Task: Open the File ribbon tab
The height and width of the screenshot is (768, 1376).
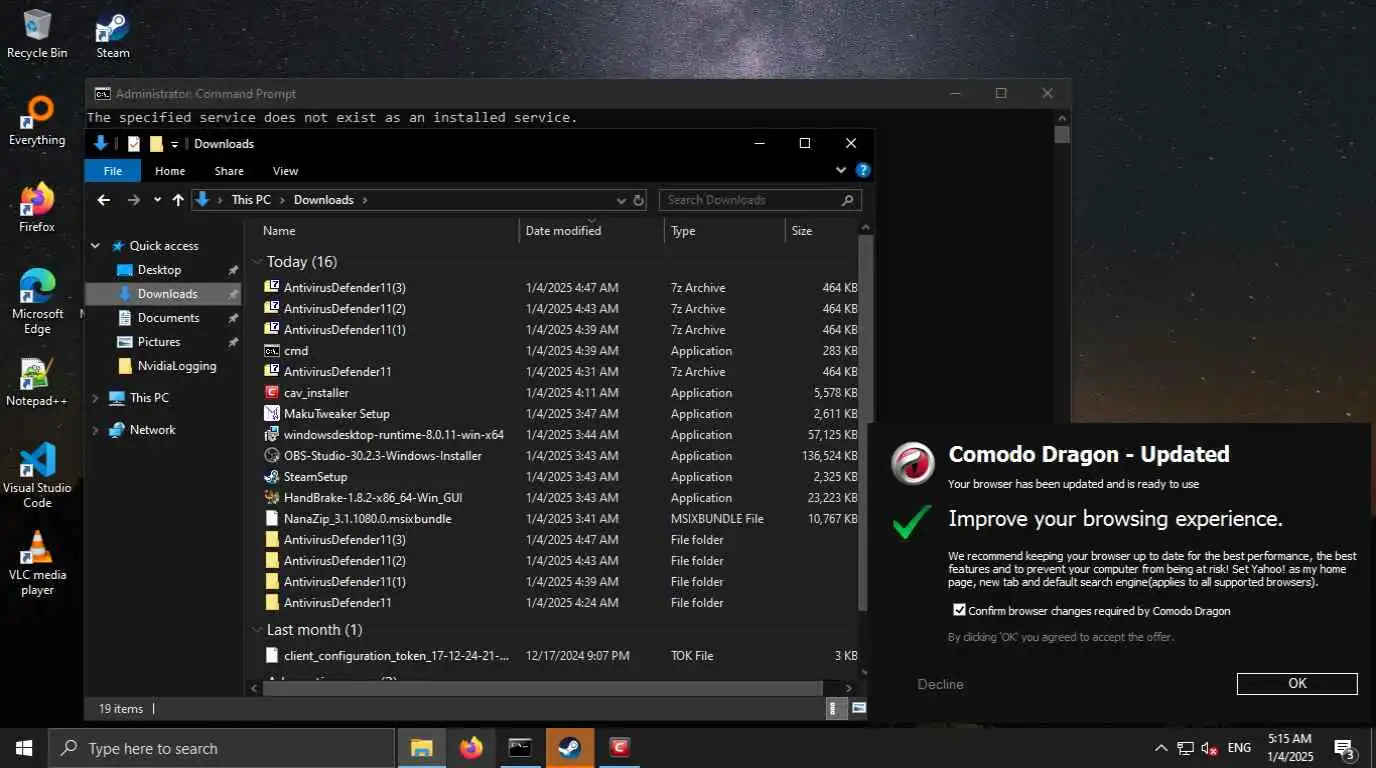Action: 113,171
